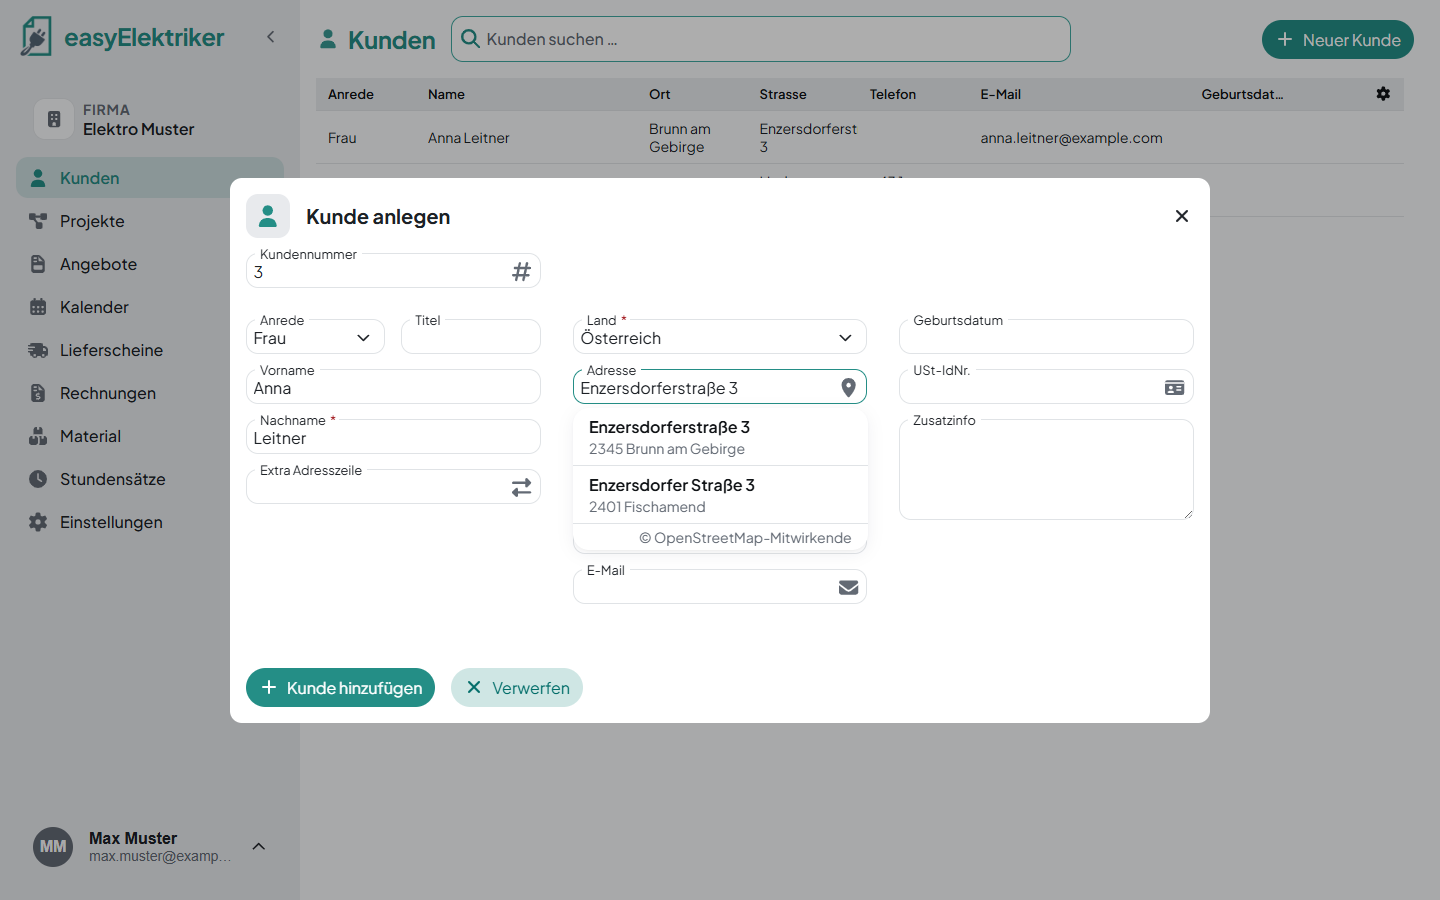This screenshot has height=900, width=1440.
Task: Click the customer avatar icon in dialog header
Action: click(x=268, y=216)
